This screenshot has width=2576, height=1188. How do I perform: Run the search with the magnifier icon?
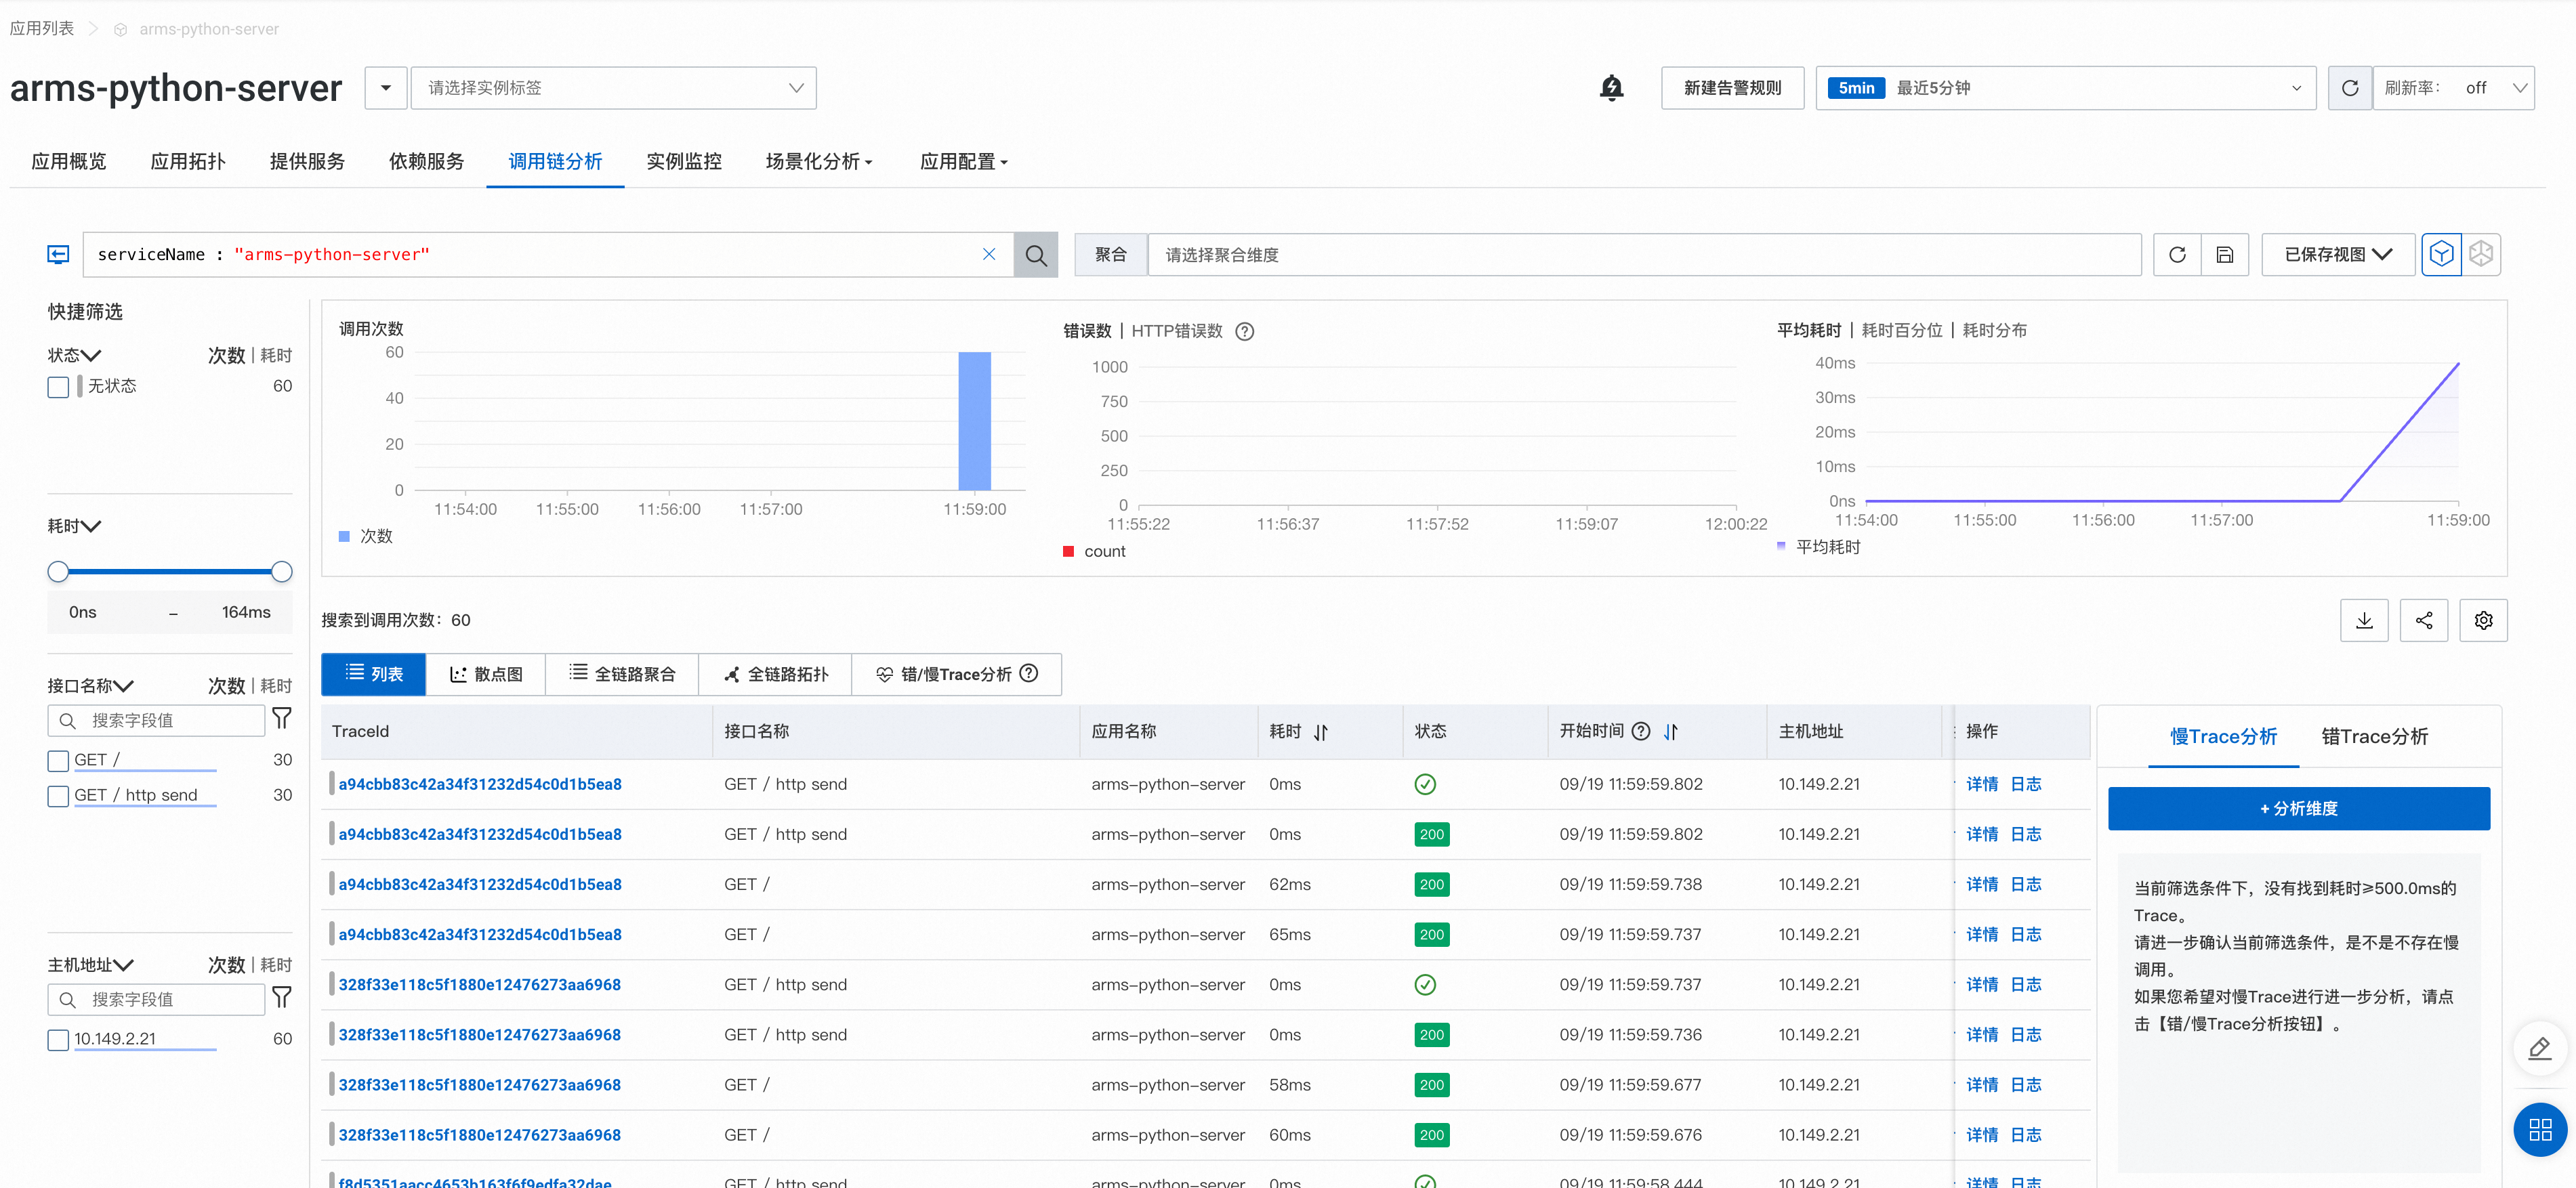pyautogui.click(x=1036, y=254)
